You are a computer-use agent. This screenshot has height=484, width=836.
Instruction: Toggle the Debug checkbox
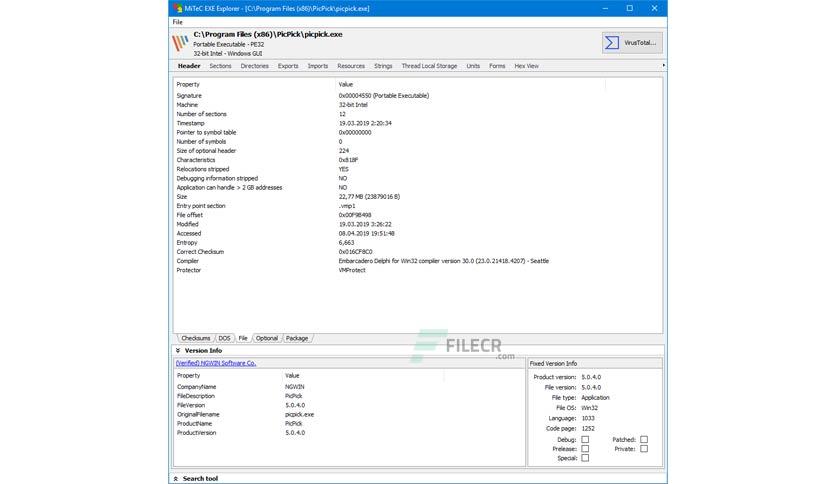tap(585, 440)
